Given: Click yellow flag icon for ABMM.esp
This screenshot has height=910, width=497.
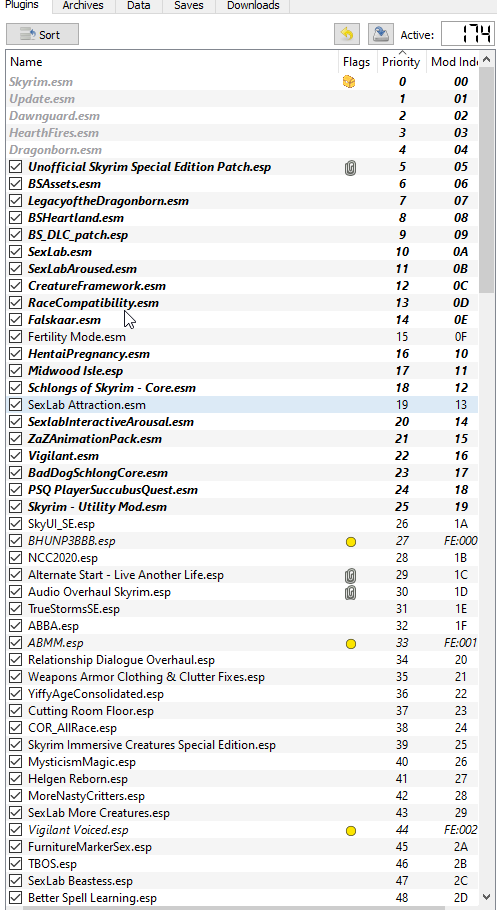Looking at the screenshot, I should (350, 644).
